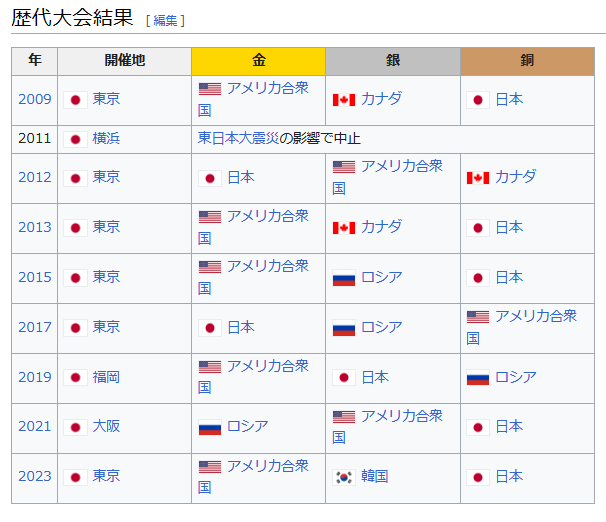The height and width of the screenshot is (522, 606).
Task: Click the US flag in 2017 bronze column
Action: (x=477, y=317)
